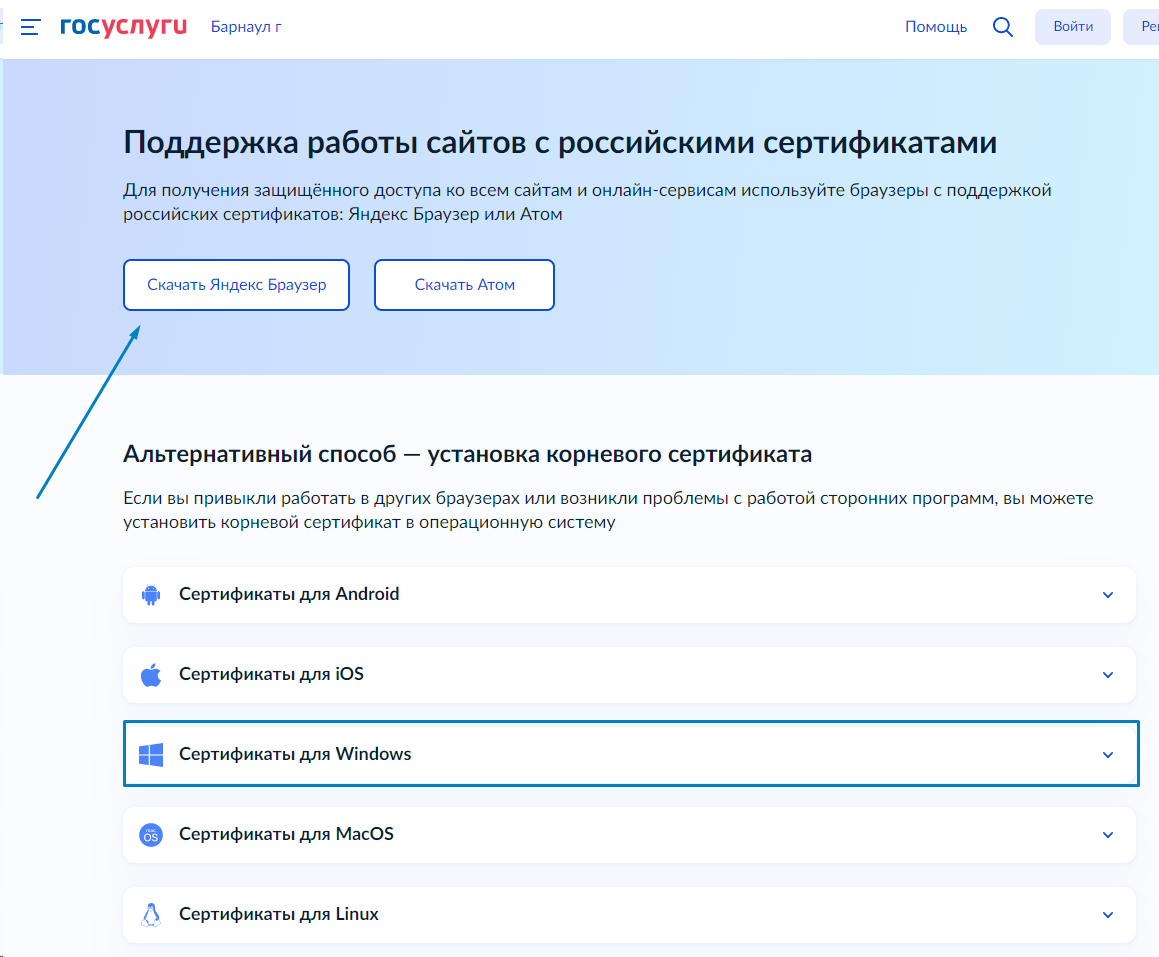Click the partially visible registration button
Screen dimensions: 1159x957
pos(1142,27)
